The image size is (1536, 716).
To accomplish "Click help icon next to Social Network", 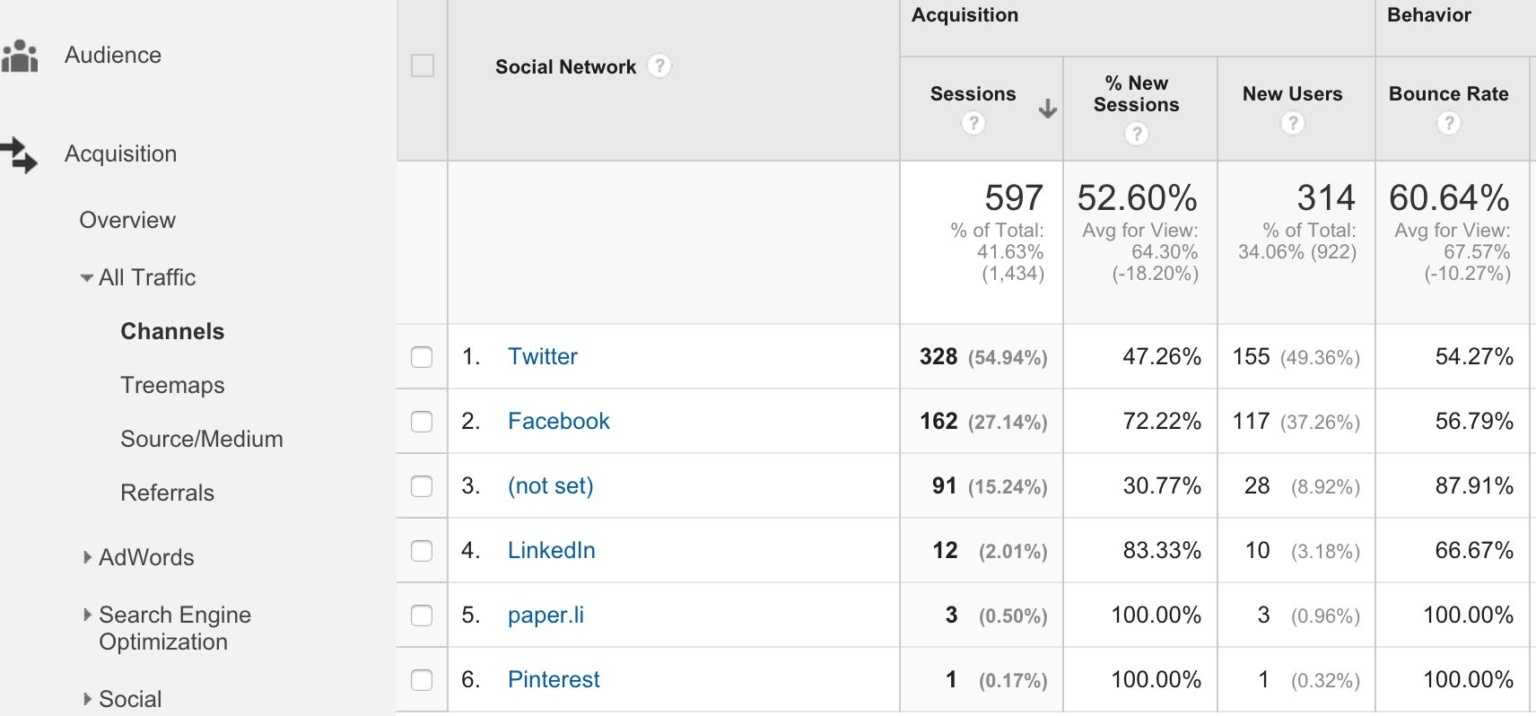I will pyautogui.click(x=658, y=67).
